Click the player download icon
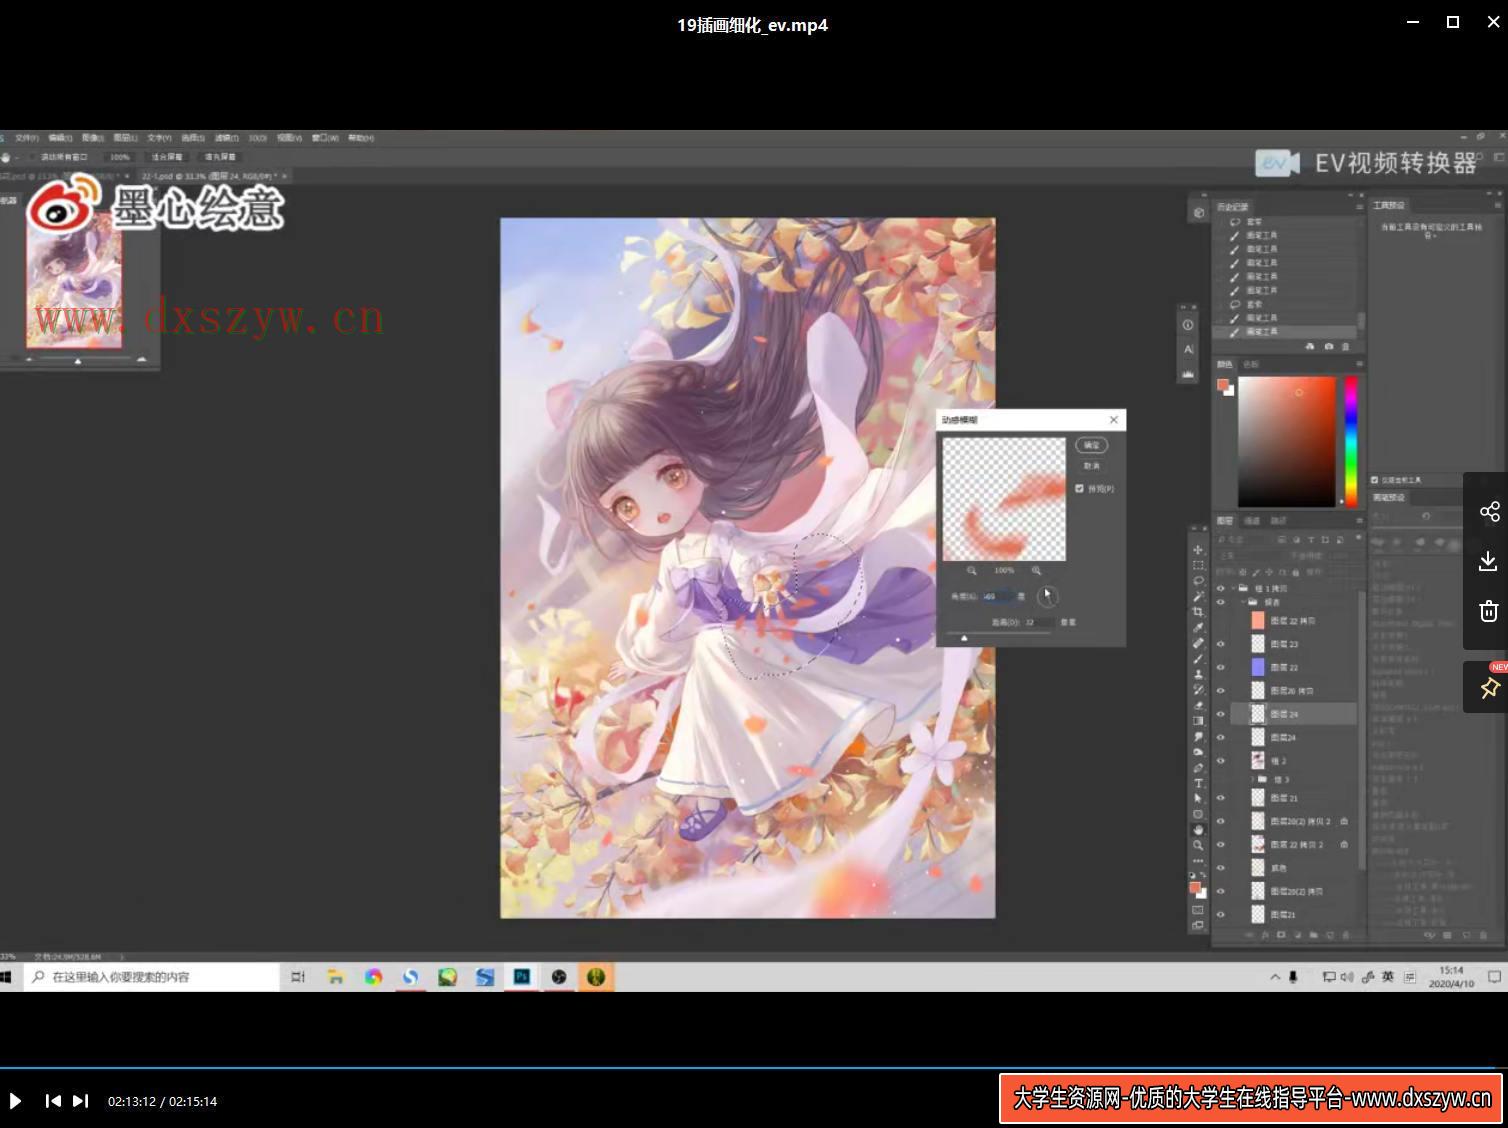1508x1128 pixels. click(1489, 561)
